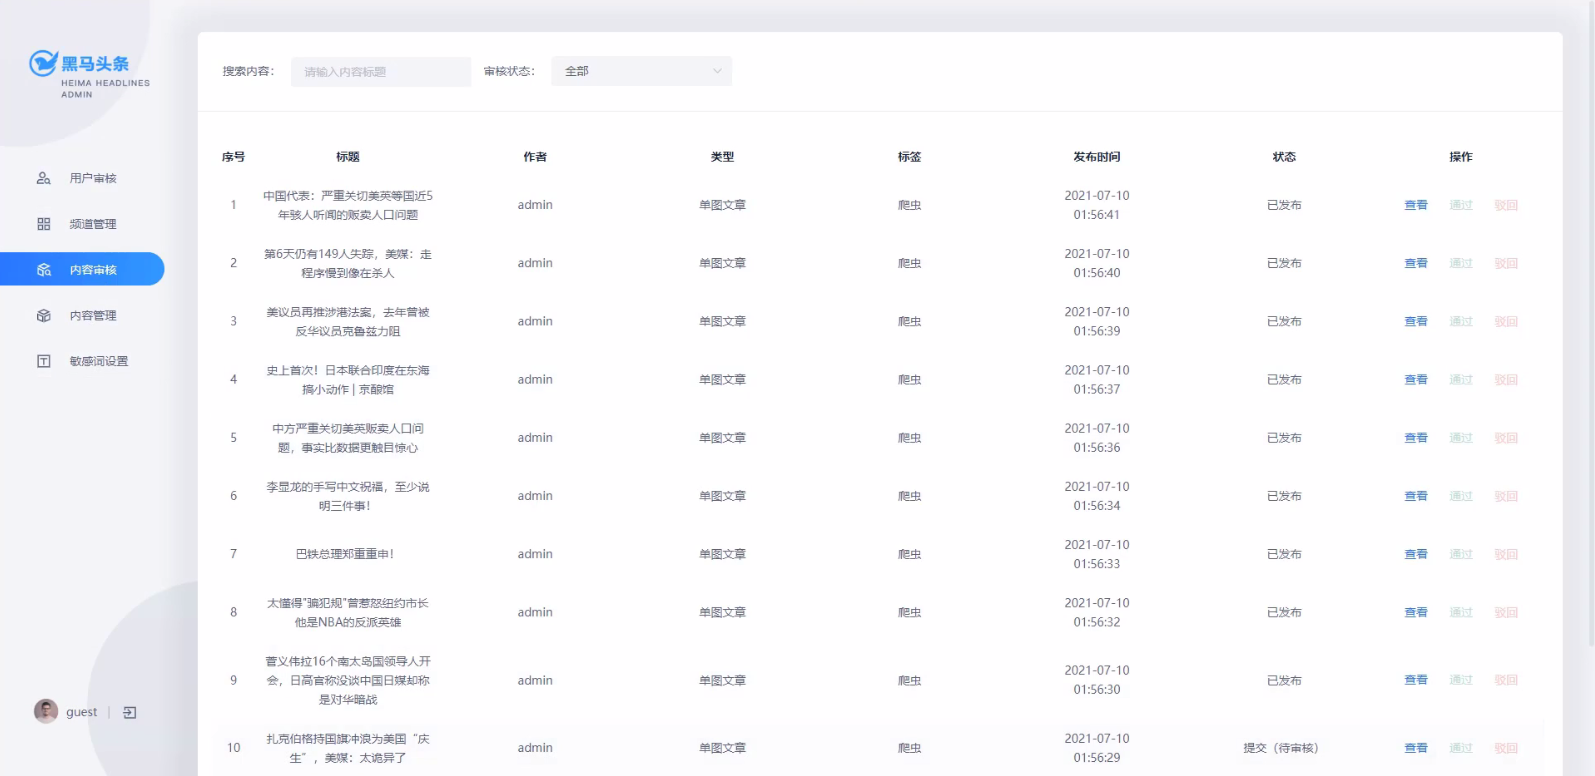Click the 发布时间 column header
This screenshot has height=776, width=1595.
(x=1097, y=157)
